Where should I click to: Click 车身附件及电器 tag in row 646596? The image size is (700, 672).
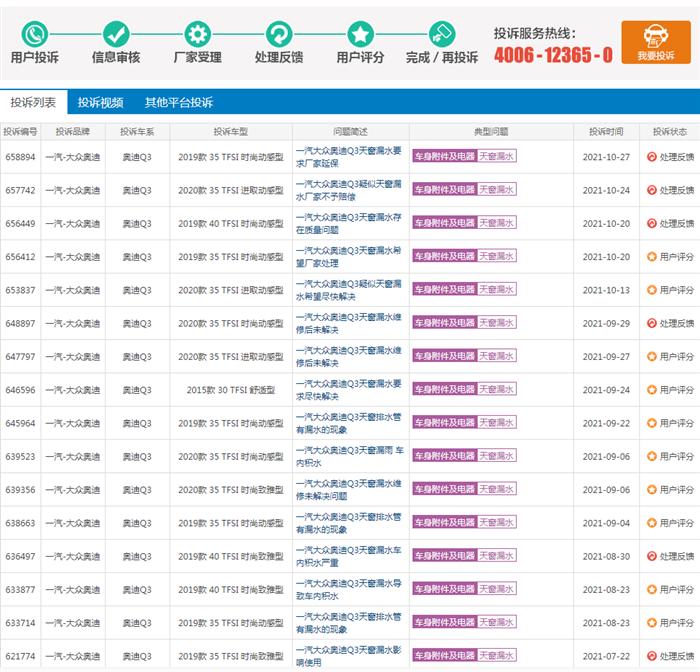[445, 389]
